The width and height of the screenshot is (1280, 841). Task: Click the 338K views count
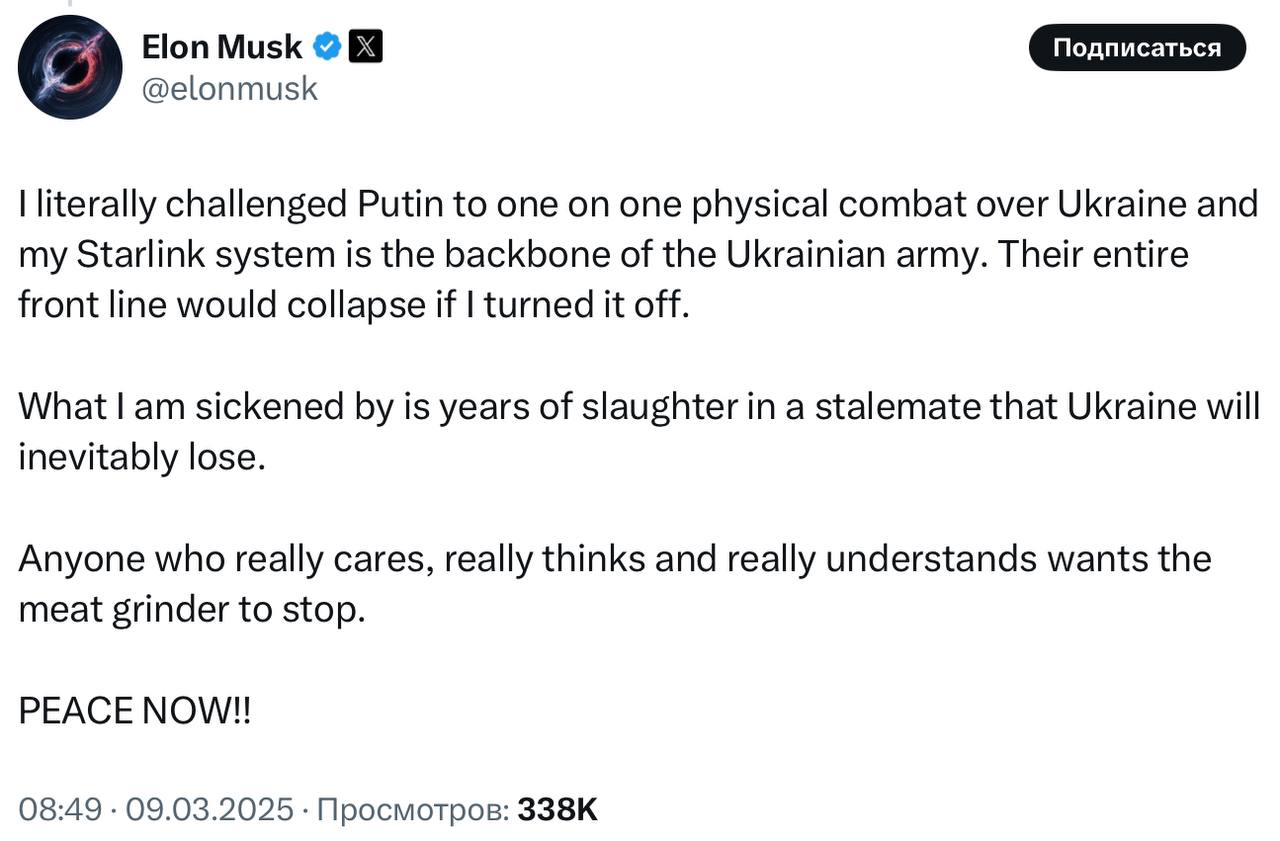pos(557,809)
